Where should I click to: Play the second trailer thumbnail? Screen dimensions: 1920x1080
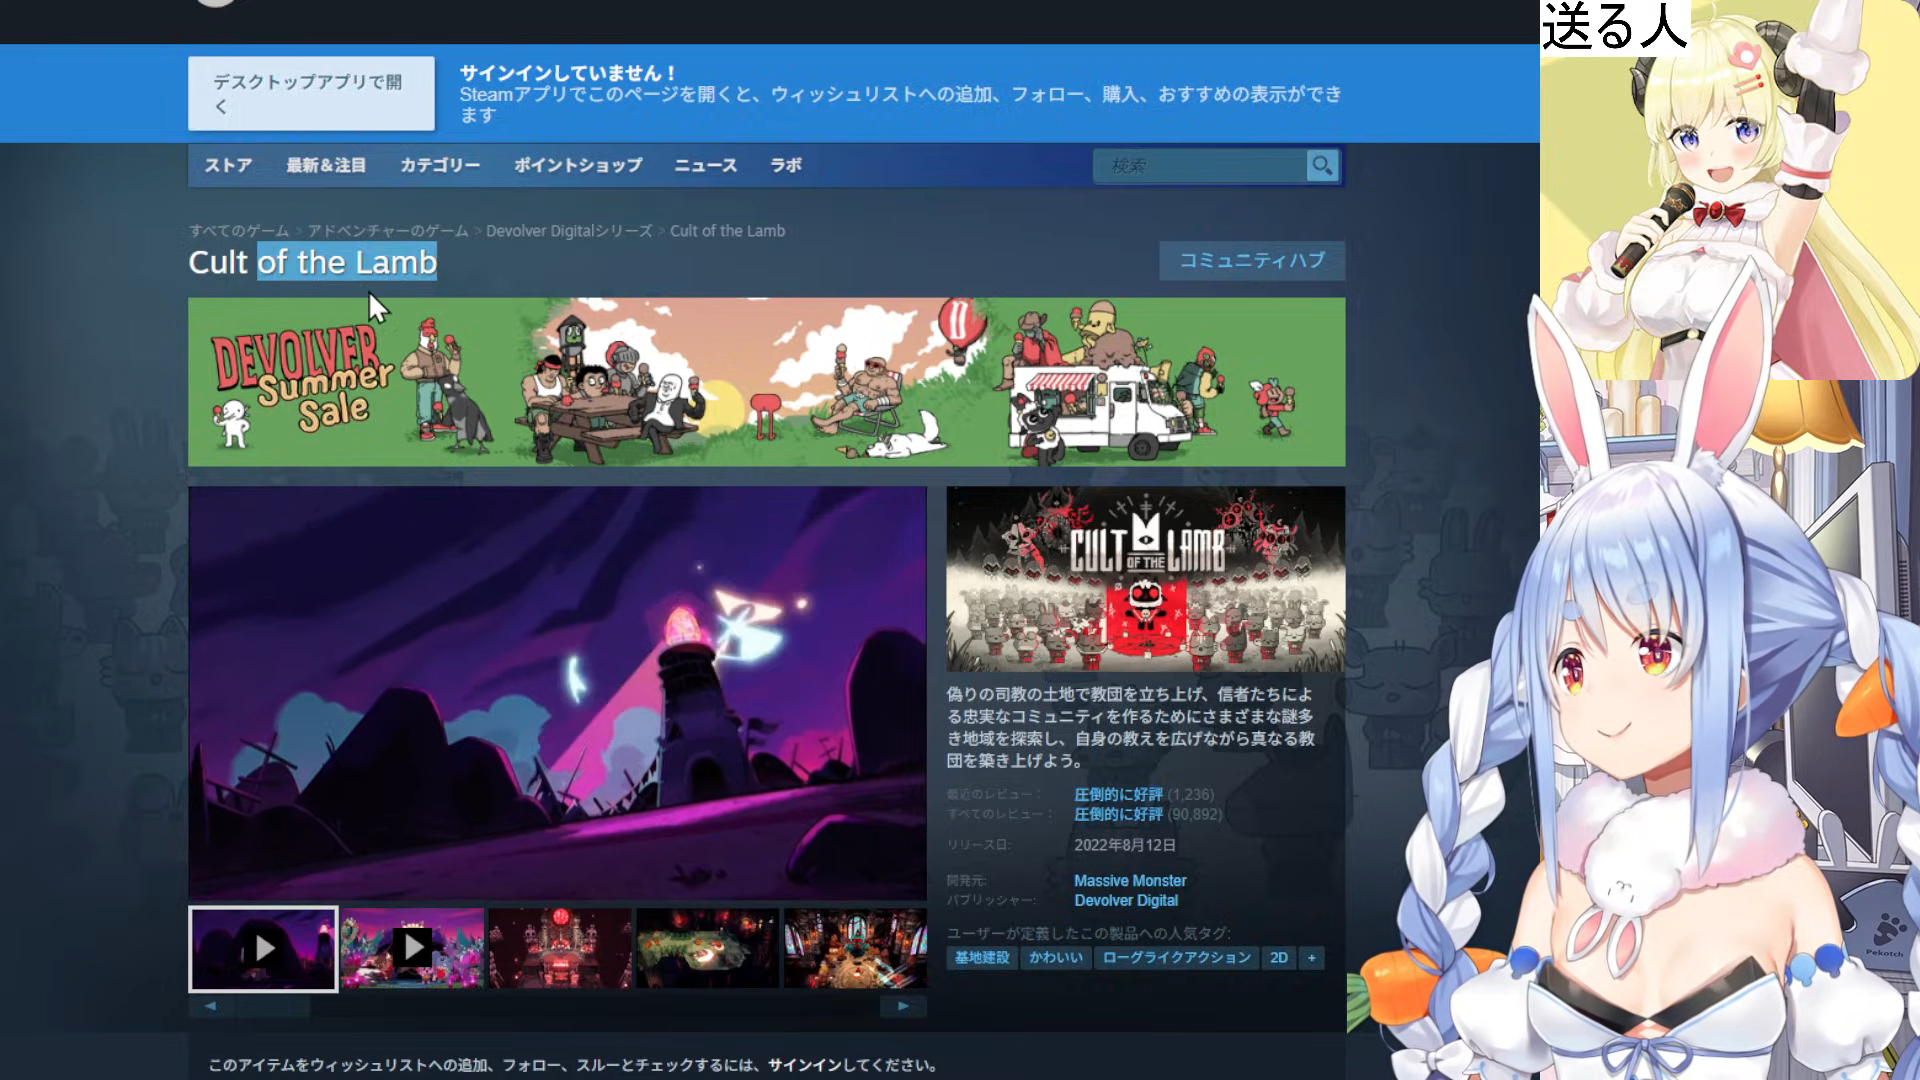(412, 948)
